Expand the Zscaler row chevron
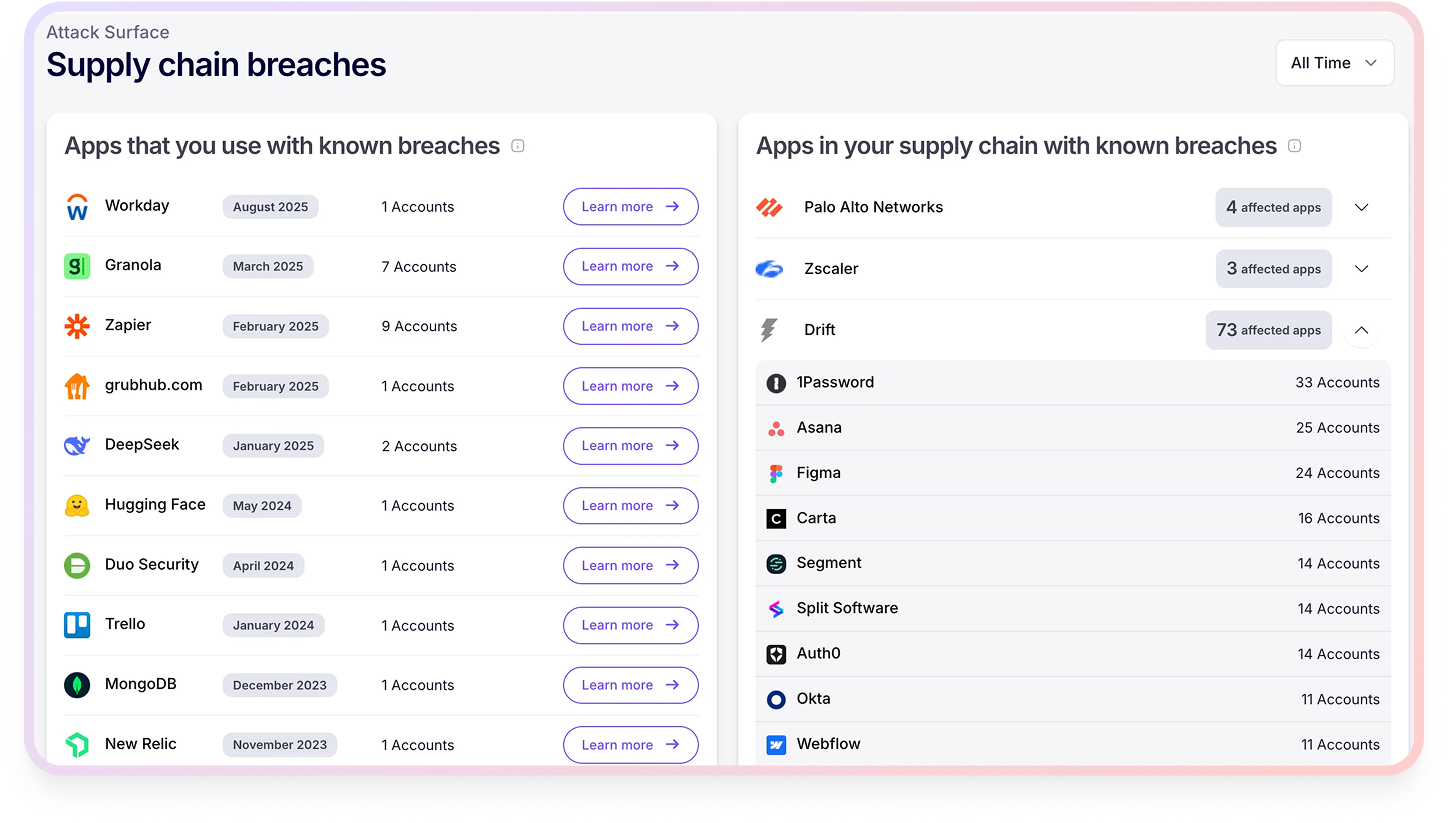 tap(1361, 269)
